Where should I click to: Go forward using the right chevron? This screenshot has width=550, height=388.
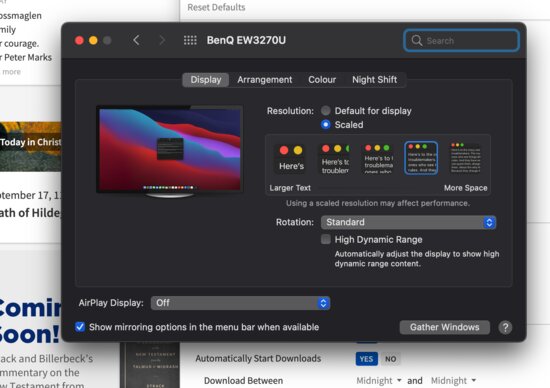point(162,40)
